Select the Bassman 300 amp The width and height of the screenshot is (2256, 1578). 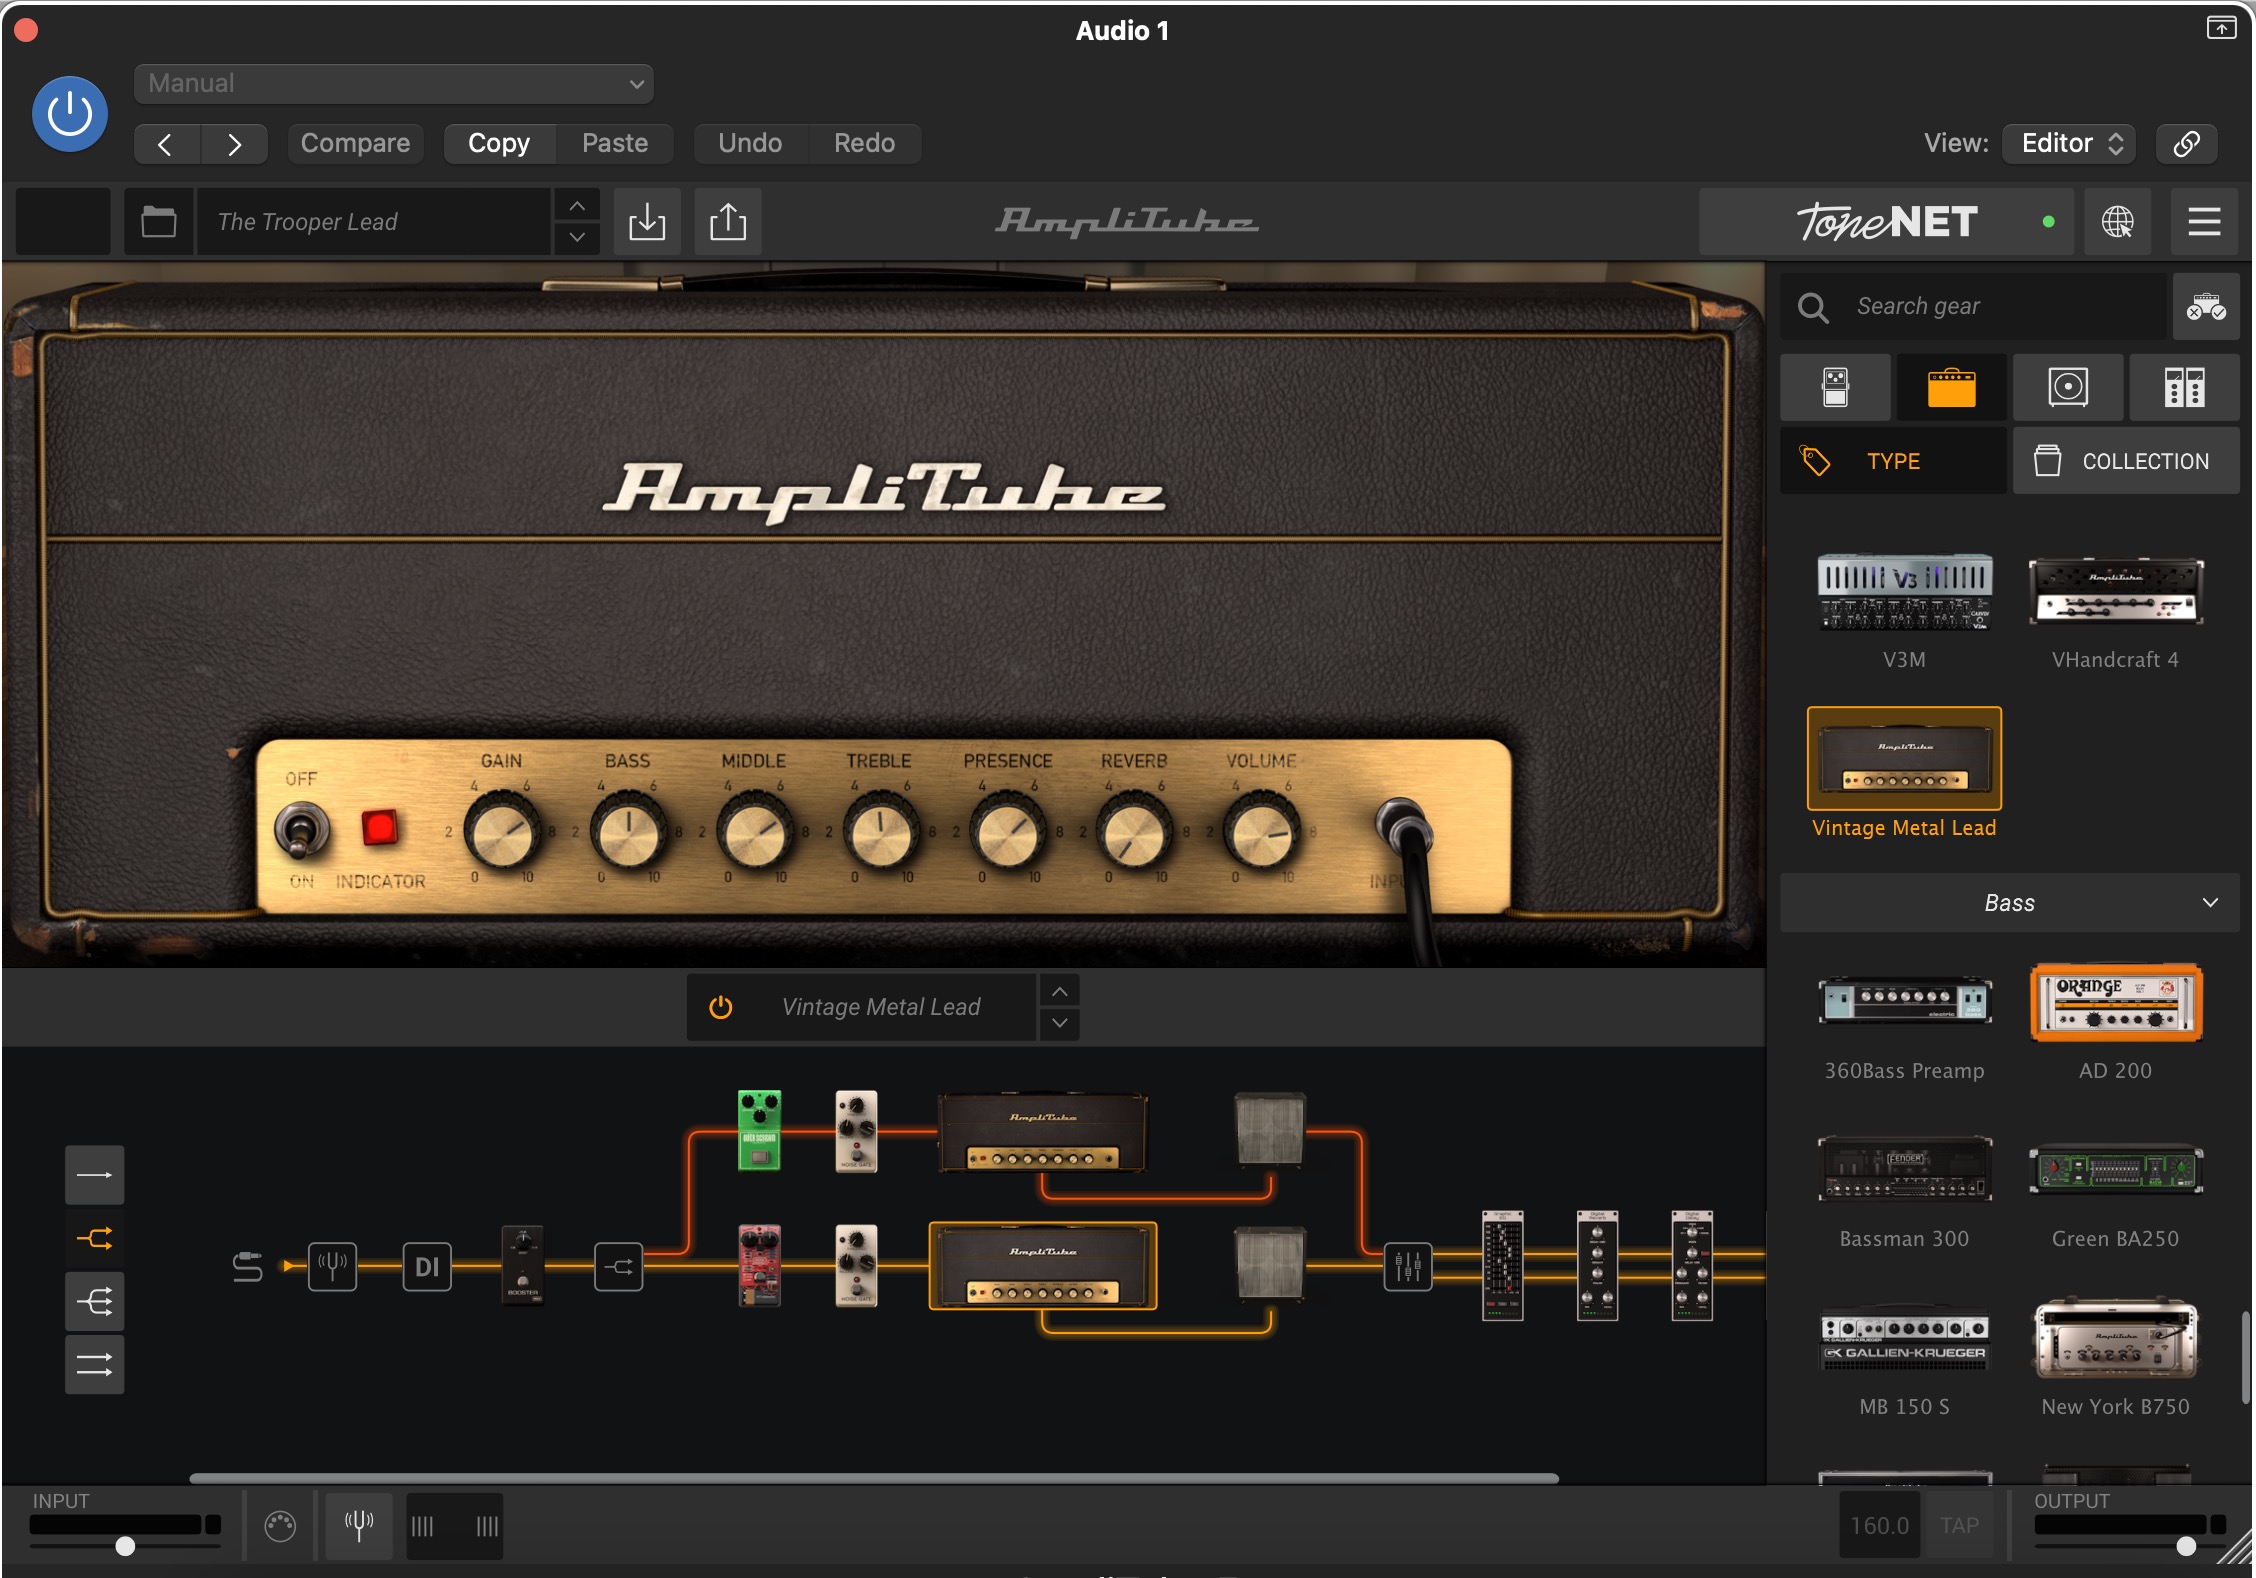(x=1904, y=1170)
